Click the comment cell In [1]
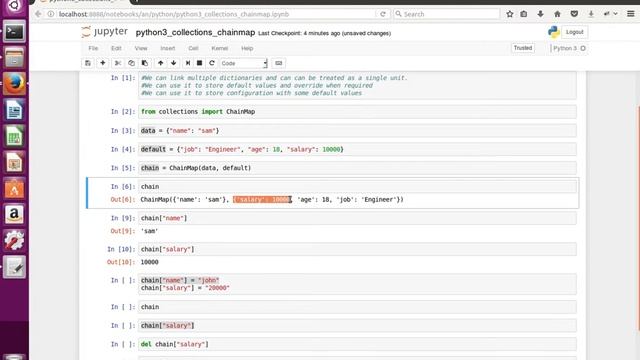640x360 pixels. coord(357,85)
